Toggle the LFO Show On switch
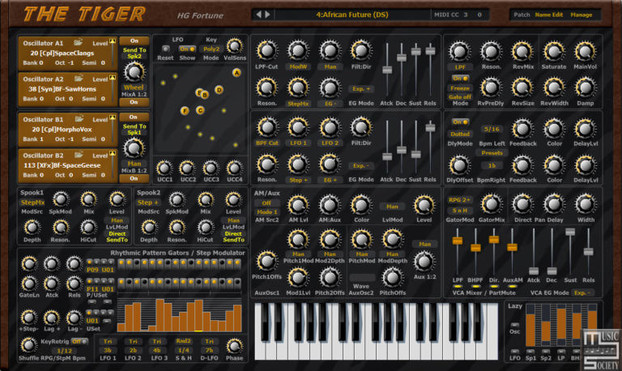Screen dimensions: 622x371 point(187,49)
